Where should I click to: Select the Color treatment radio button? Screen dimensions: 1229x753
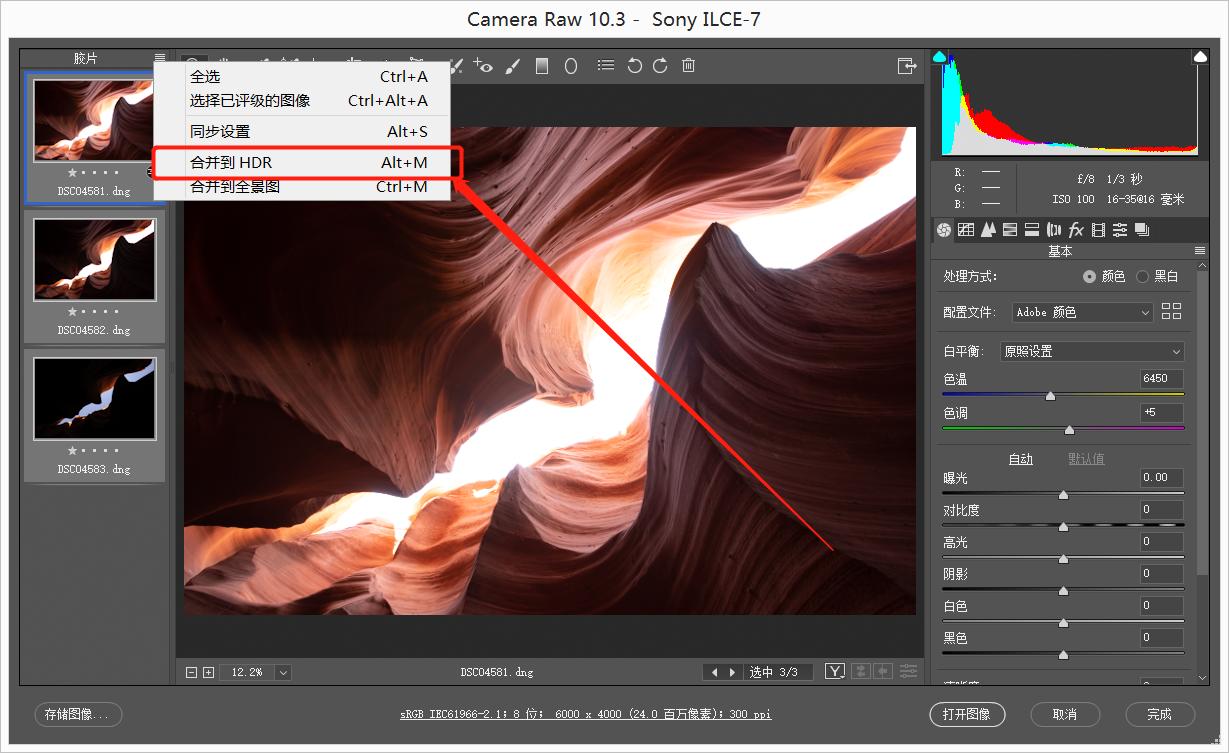pyautogui.click(x=1089, y=276)
